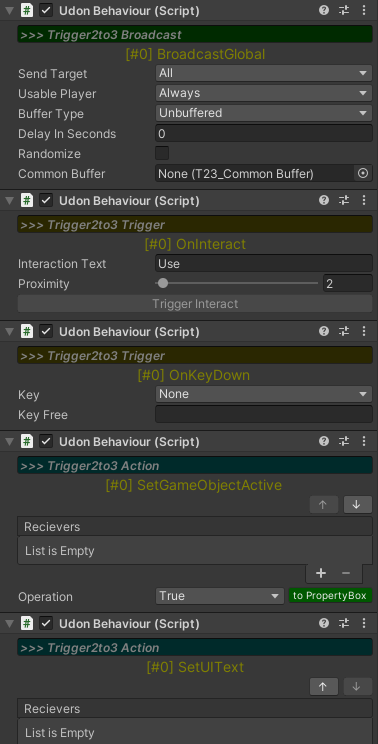Open help for BroadcastGlobal Udon Behaviour
This screenshot has width=378, height=744.
(324, 10)
